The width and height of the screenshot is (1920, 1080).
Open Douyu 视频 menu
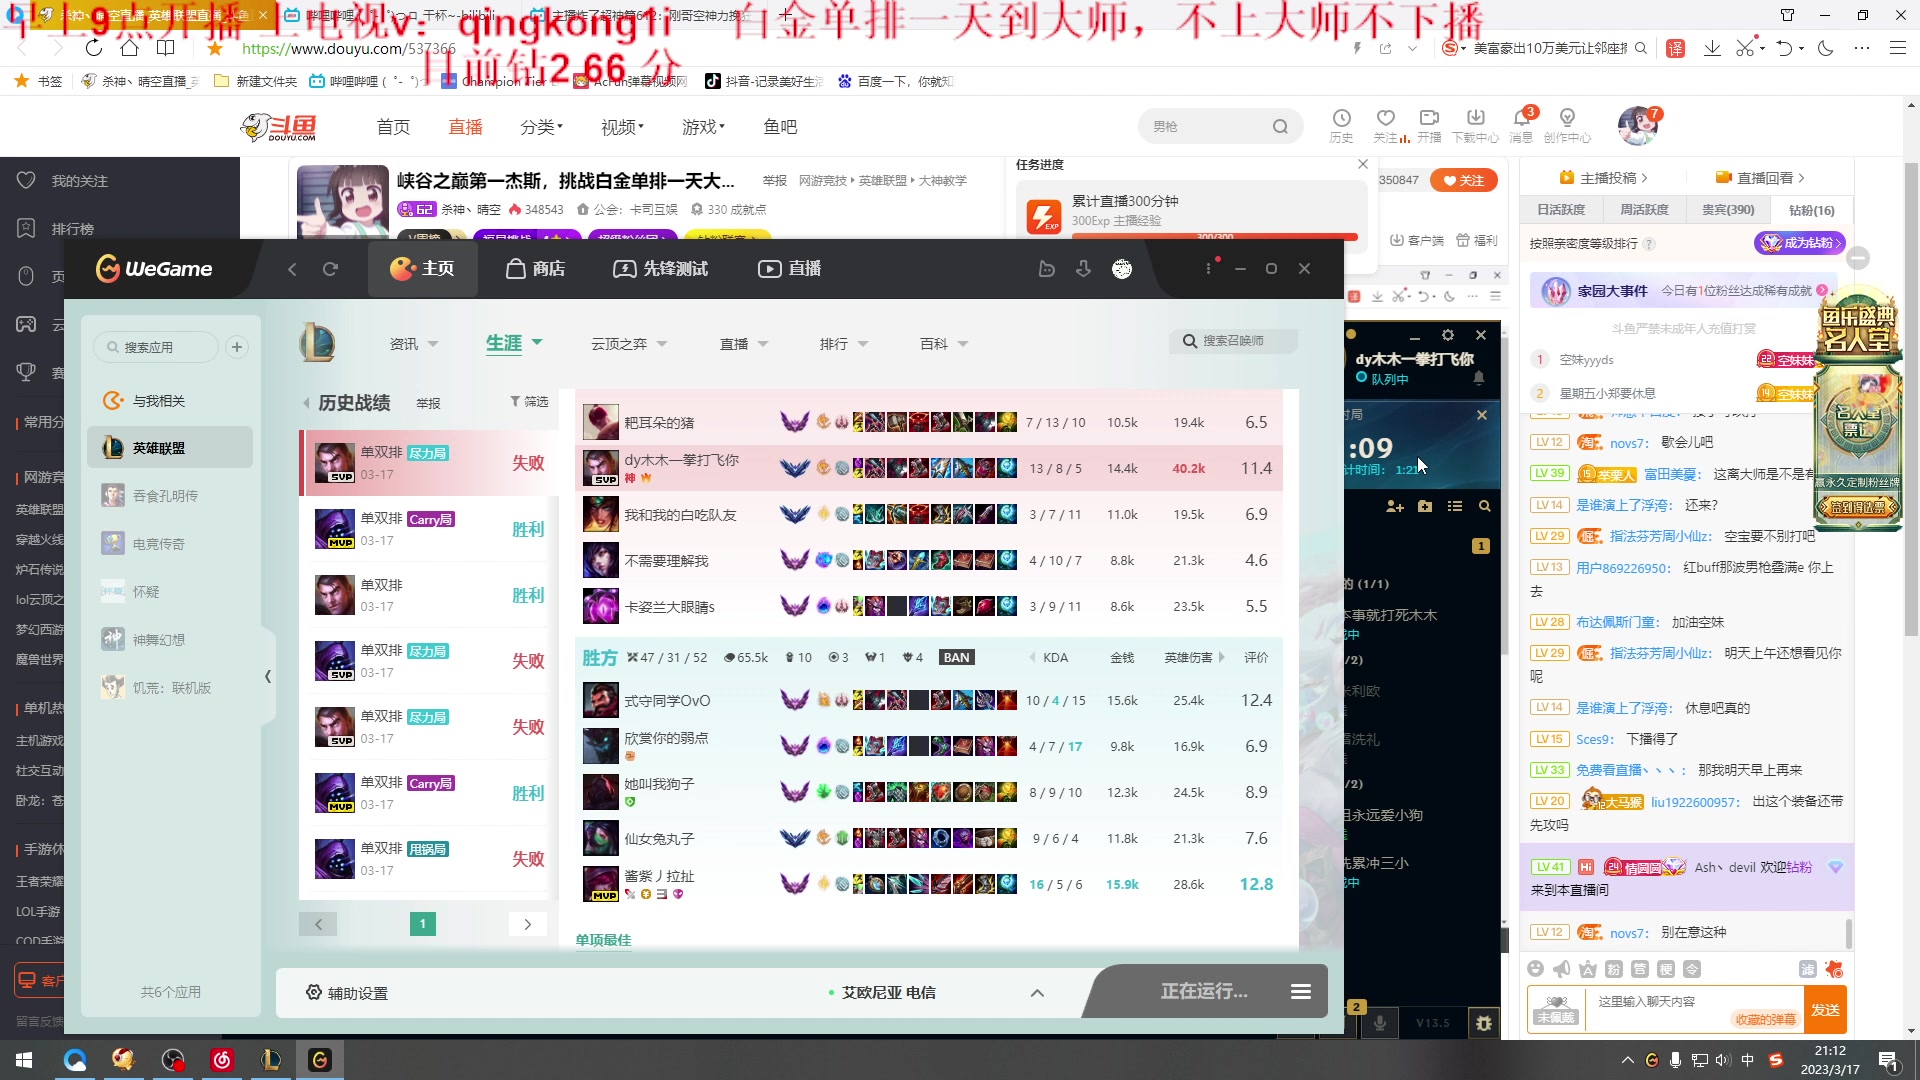(x=622, y=127)
